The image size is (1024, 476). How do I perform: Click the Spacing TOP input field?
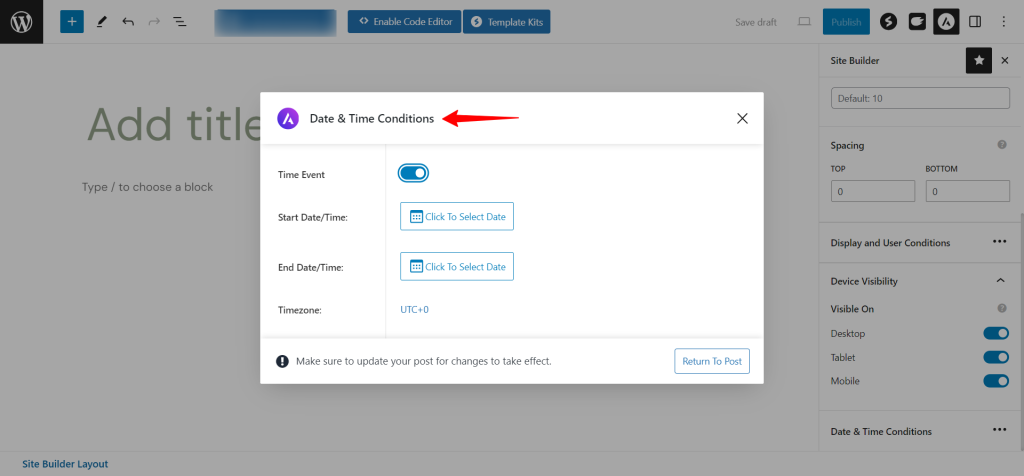[872, 191]
